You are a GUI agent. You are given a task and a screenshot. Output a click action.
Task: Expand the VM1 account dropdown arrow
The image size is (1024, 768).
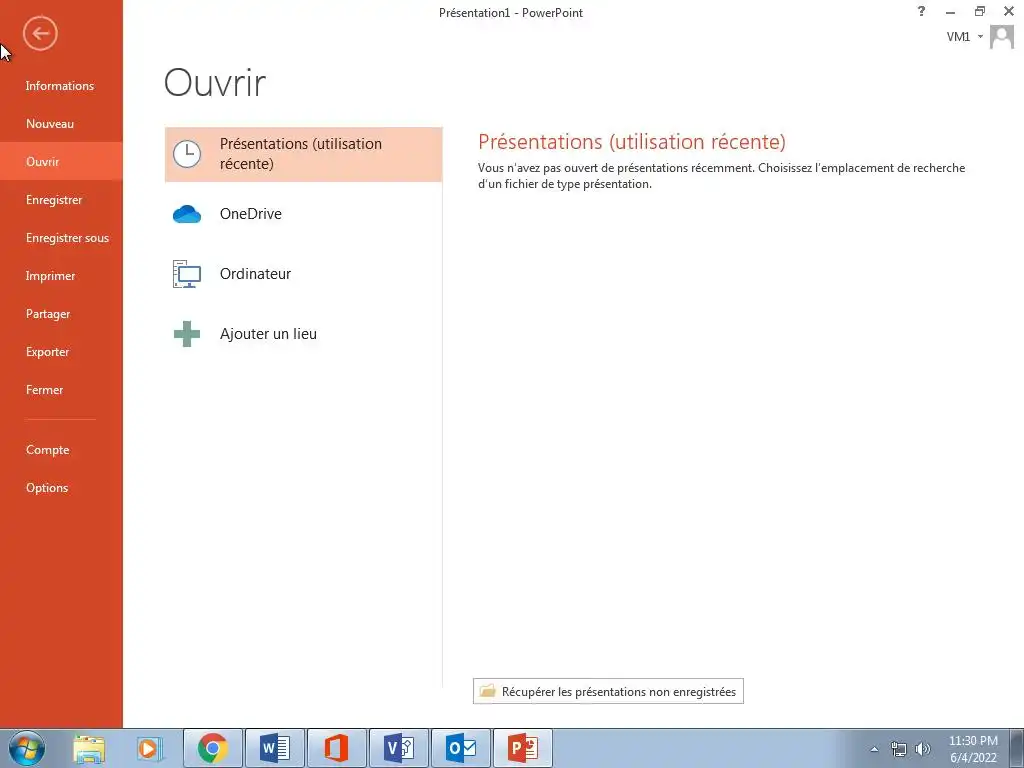[980, 37]
